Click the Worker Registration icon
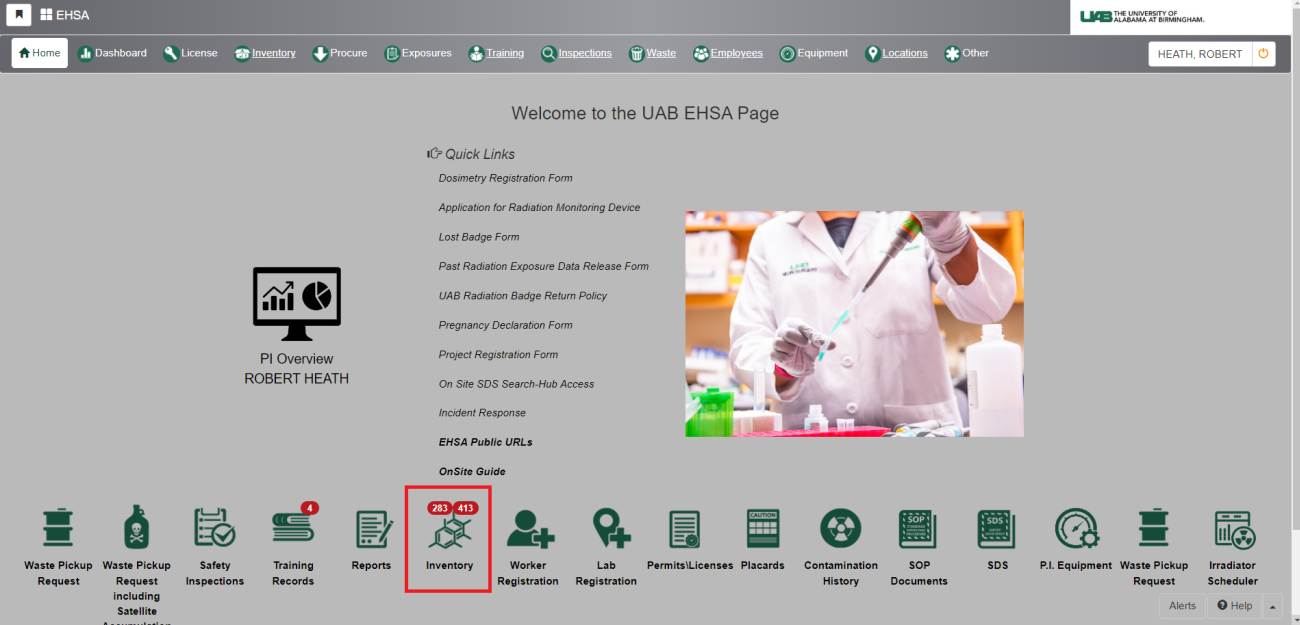Viewport: 1300px width, 625px height. point(528,529)
